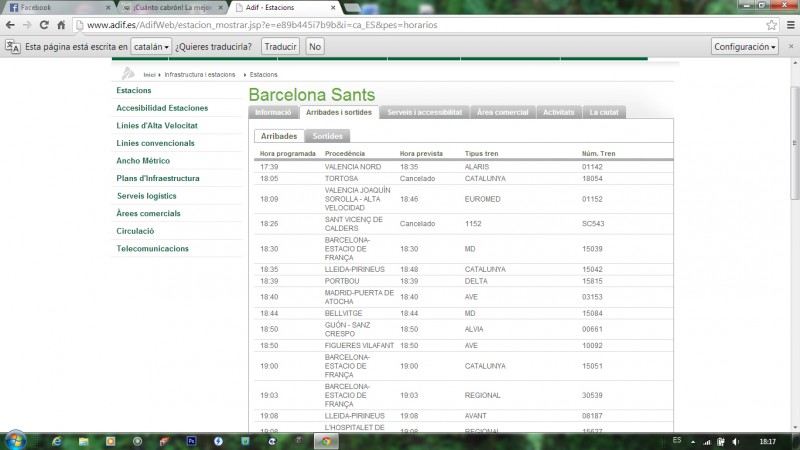Screen dimensions: 800x450
Task: Click the VALENCIA NORD origin cell
Action: click(x=353, y=167)
